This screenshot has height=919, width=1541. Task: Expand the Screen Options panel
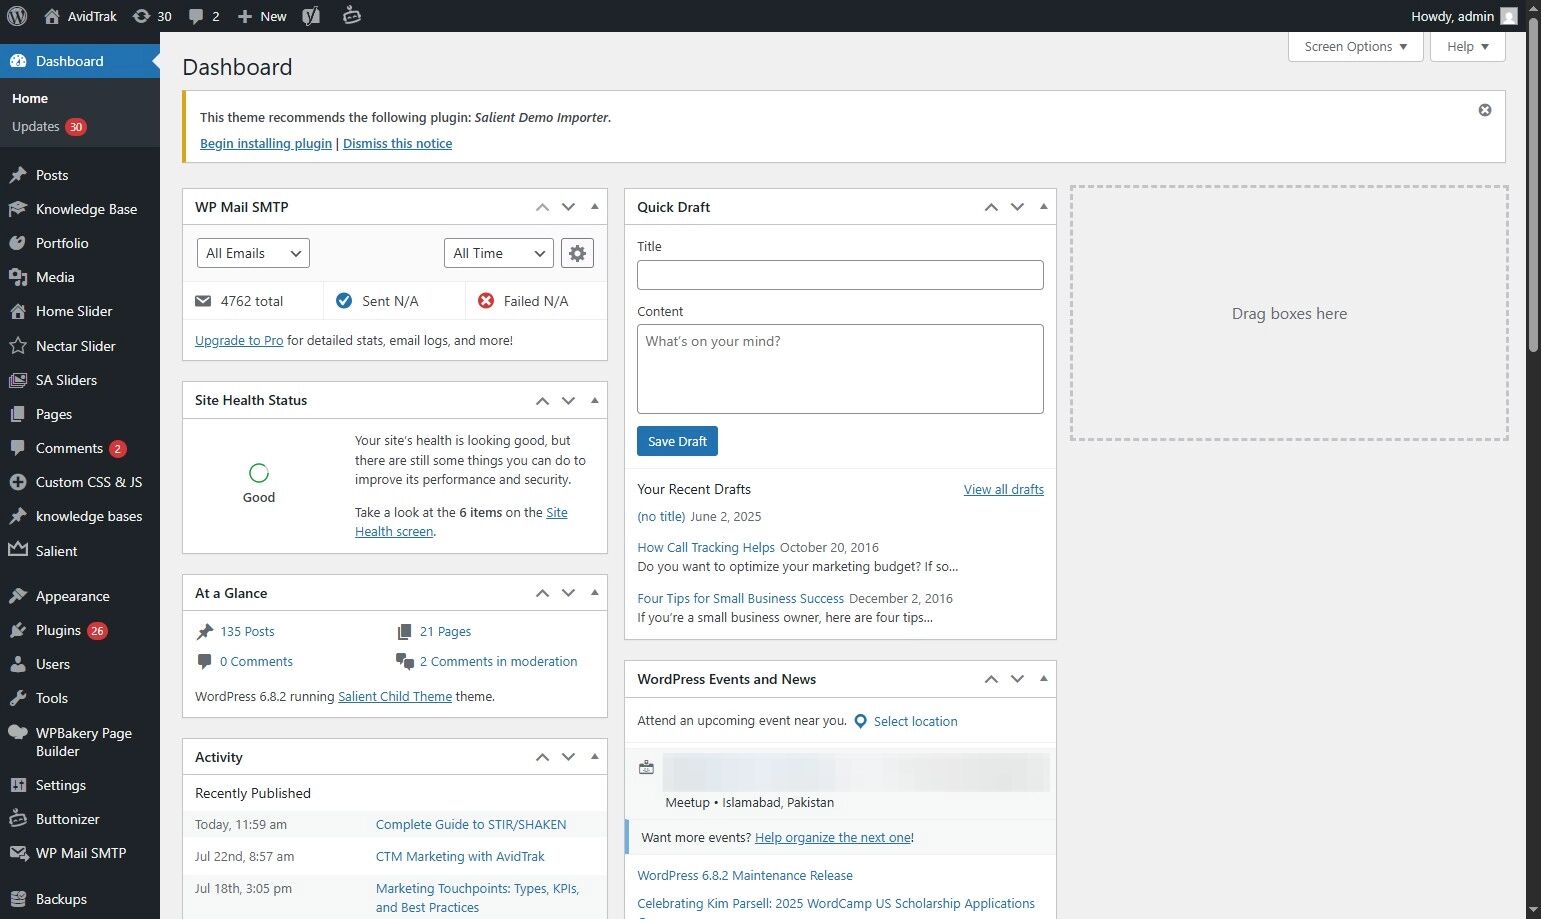pos(1356,47)
